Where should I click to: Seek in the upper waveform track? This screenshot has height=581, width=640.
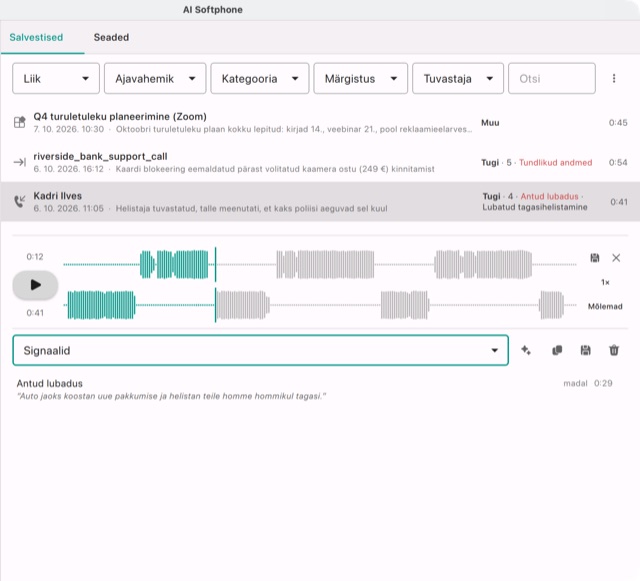(320, 265)
